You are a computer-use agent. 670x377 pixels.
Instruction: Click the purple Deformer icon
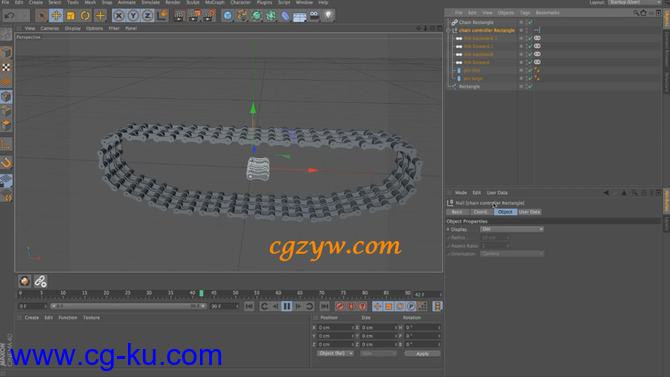285,16
